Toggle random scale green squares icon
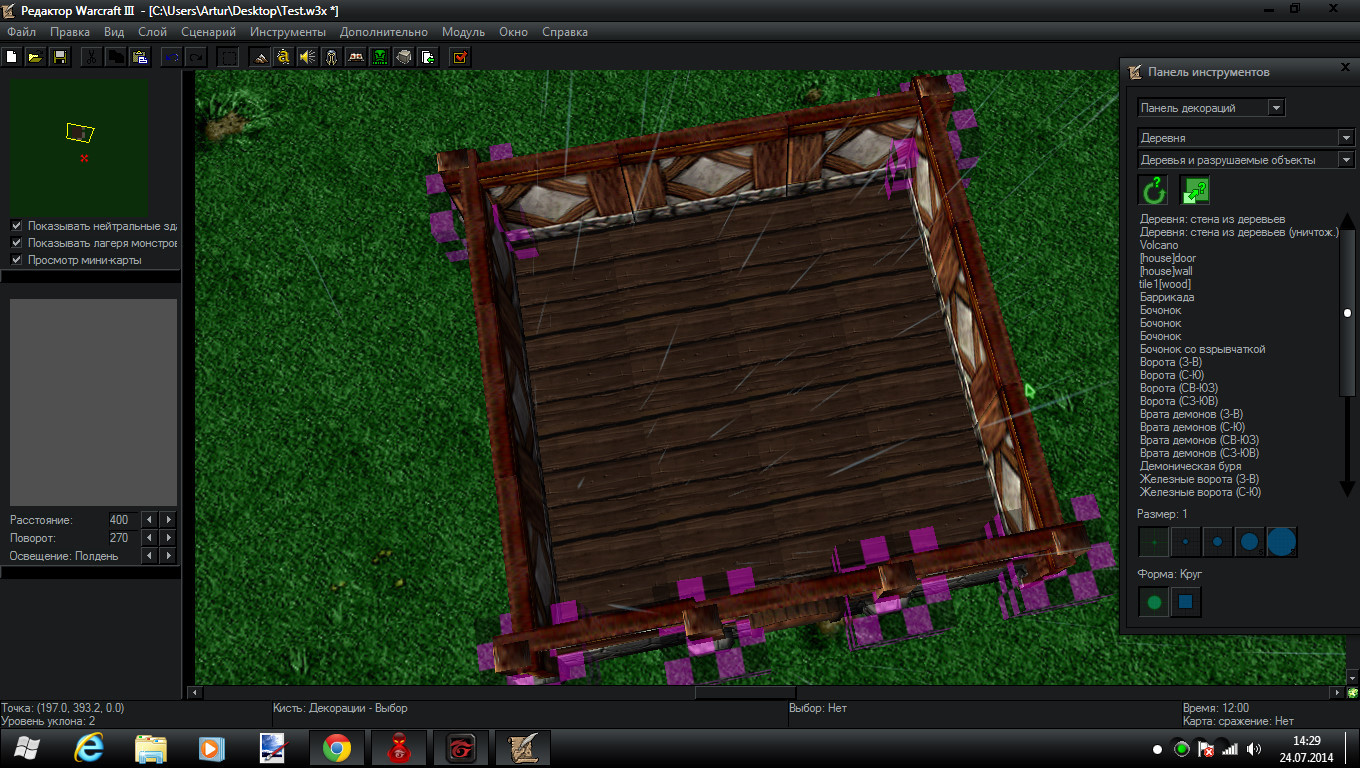The height and width of the screenshot is (768, 1360). coord(1194,190)
